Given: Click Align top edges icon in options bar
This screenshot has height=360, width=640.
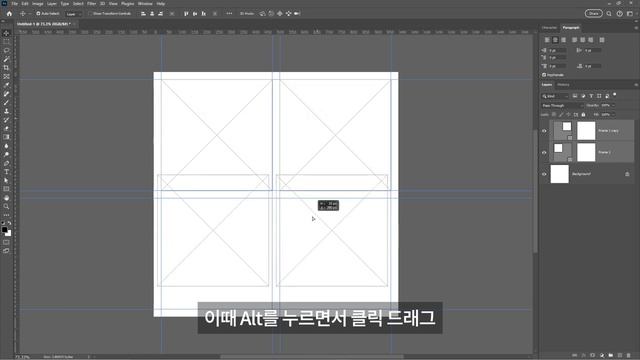Looking at the screenshot, I should 186,13.
